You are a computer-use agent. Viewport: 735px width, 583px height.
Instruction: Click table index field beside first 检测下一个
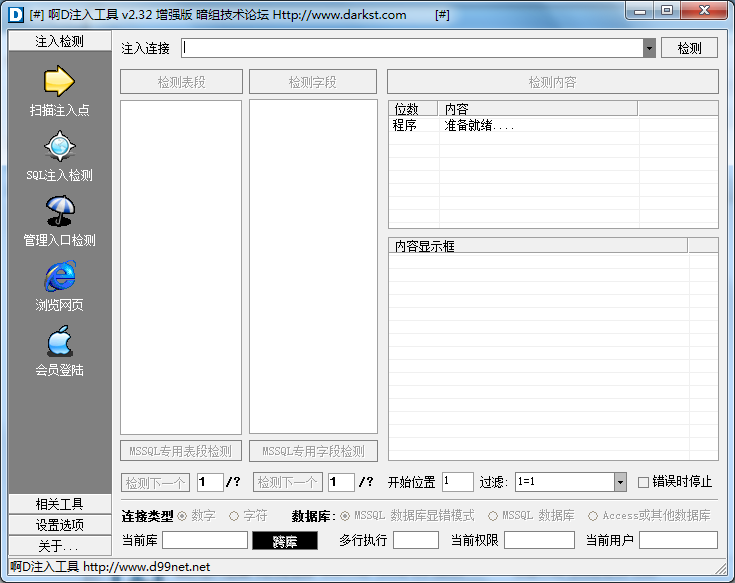(210, 482)
